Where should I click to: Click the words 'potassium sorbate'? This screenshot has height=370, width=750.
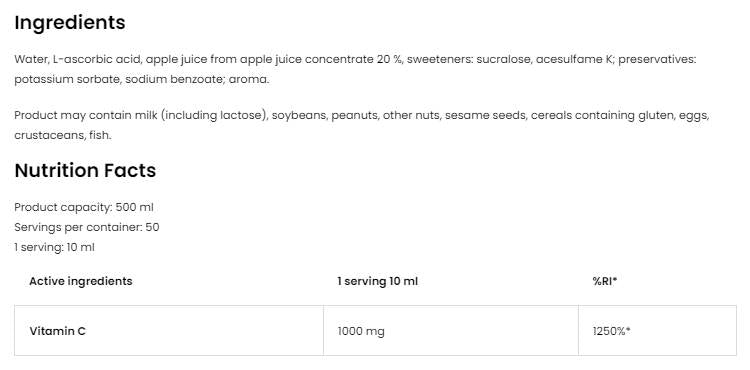click(66, 79)
